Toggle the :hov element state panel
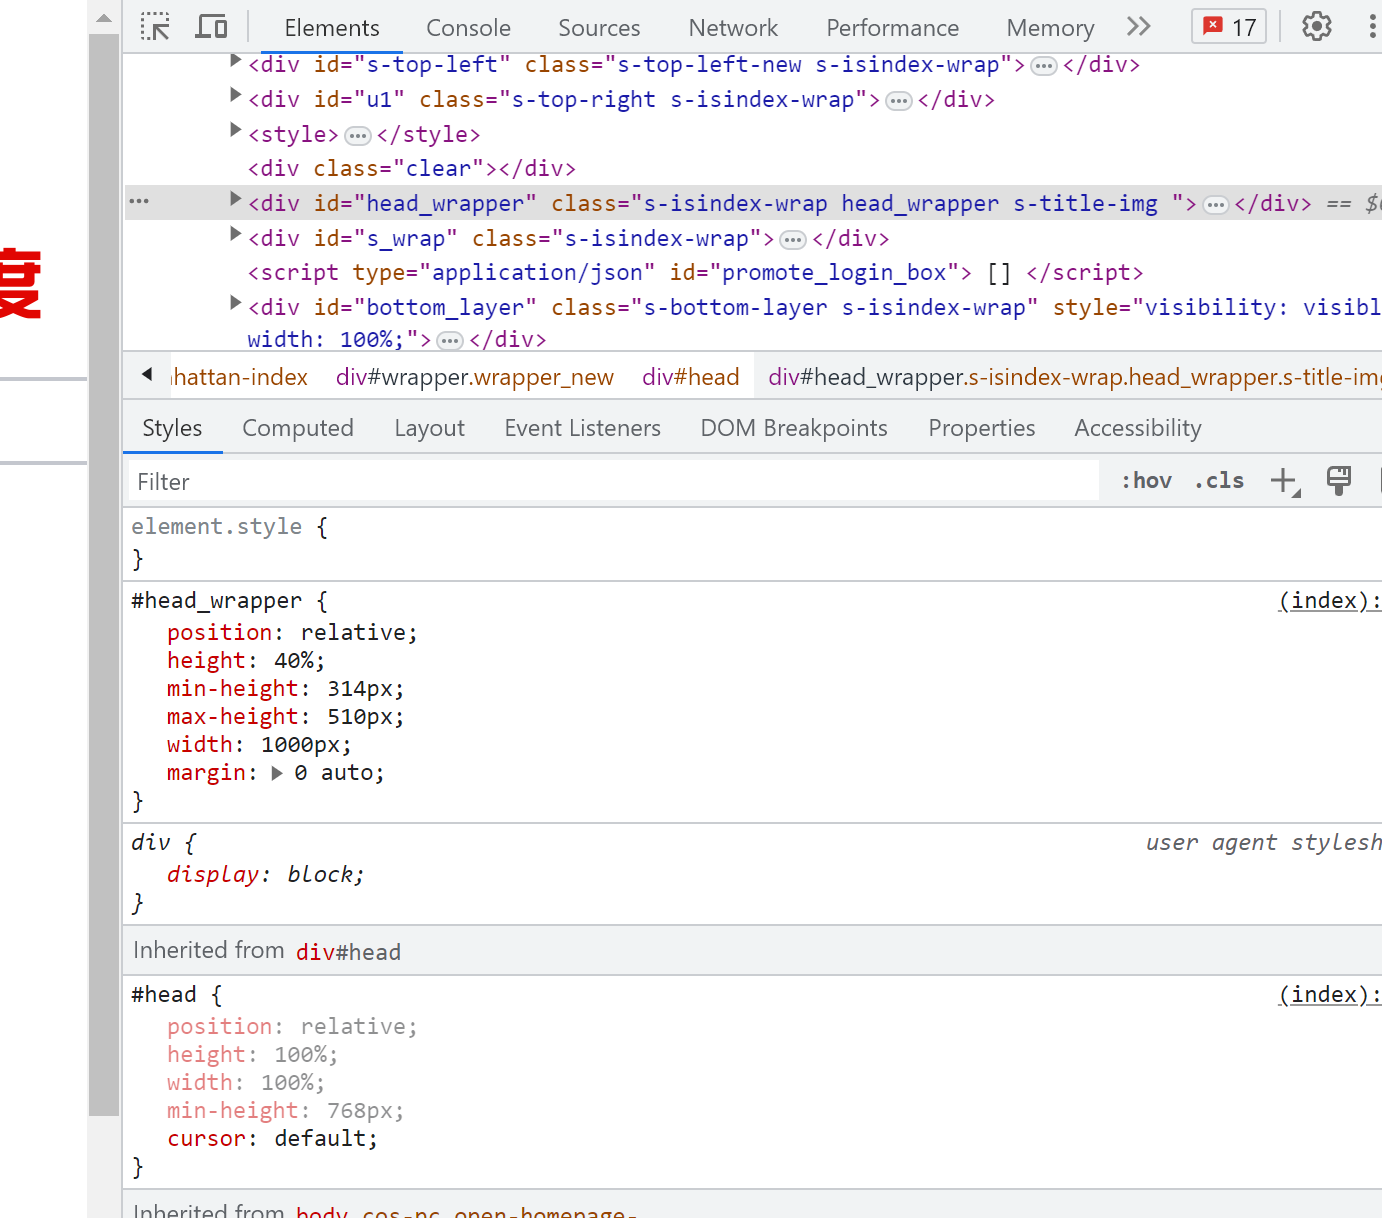This screenshot has width=1382, height=1218. 1146,481
